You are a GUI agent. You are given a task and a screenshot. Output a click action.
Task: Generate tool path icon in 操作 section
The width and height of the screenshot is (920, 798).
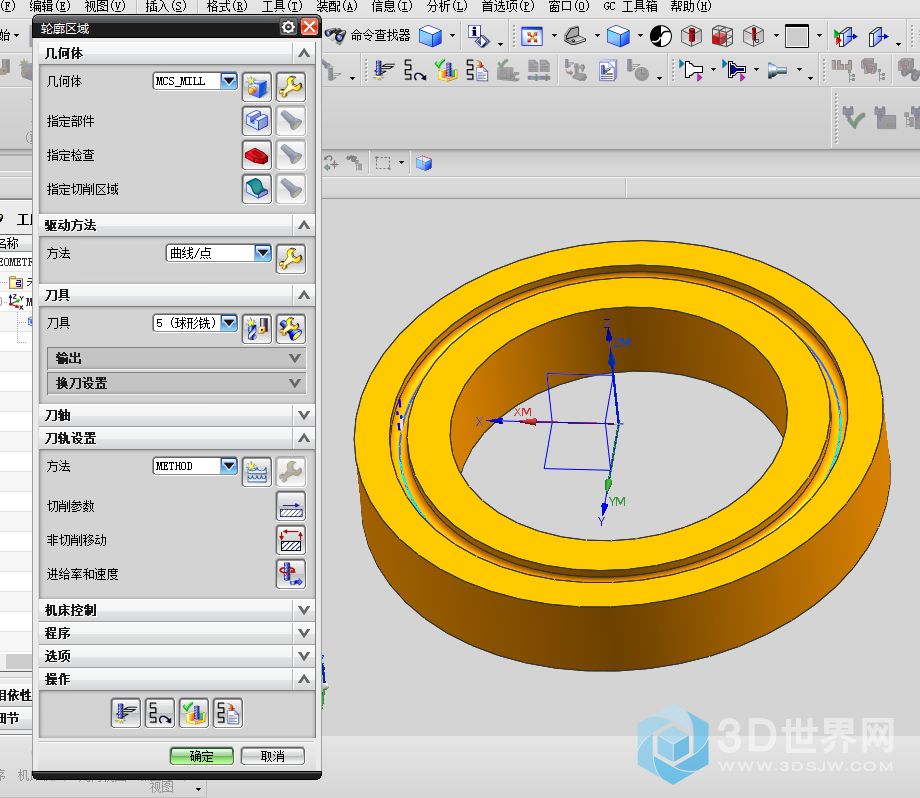(126, 713)
